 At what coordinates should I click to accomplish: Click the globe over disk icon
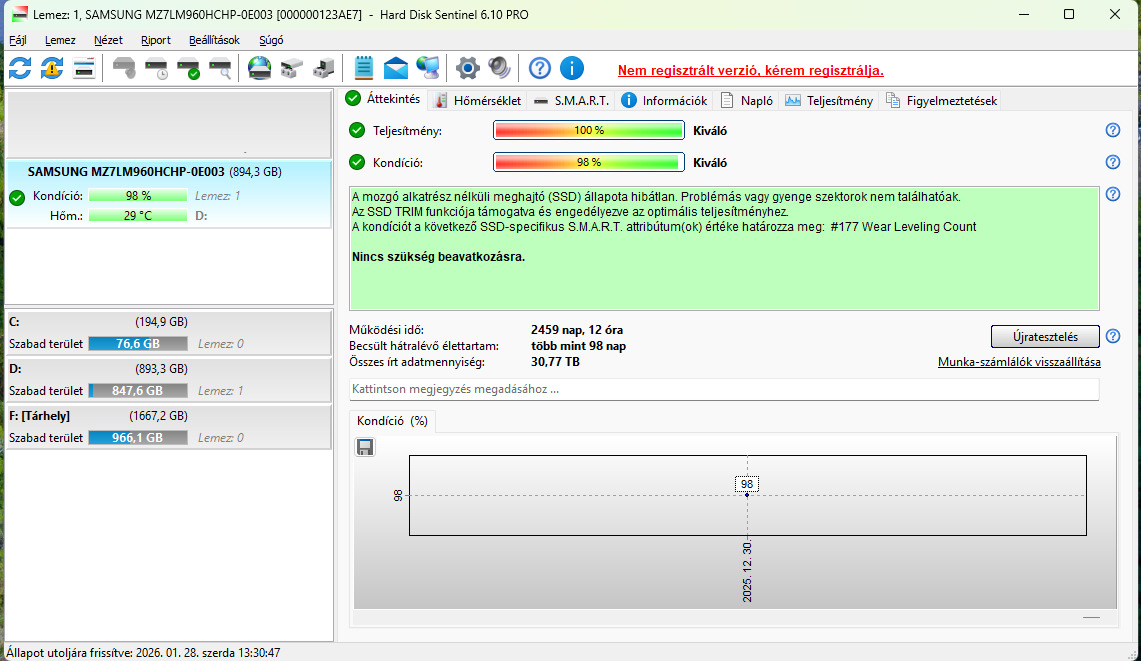pos(260,68)
